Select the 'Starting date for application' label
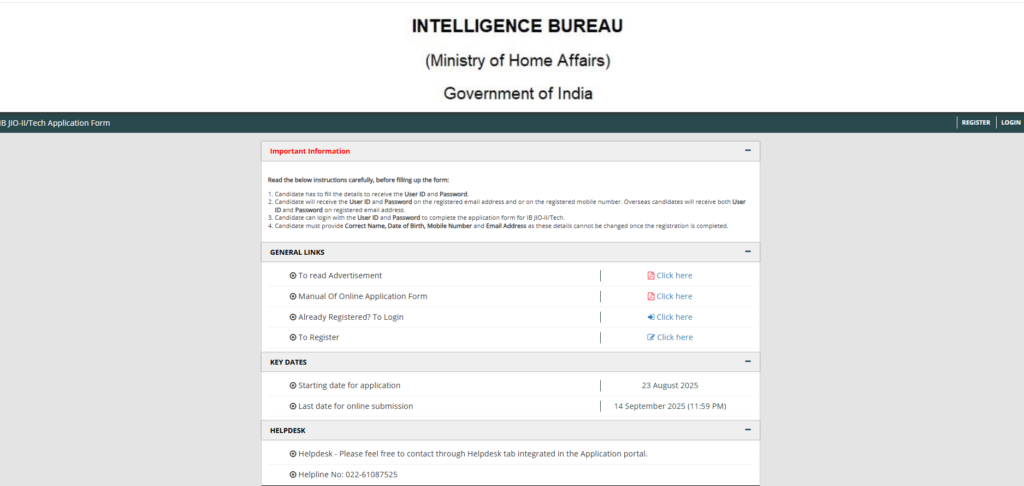 click(x=349, y=385)
